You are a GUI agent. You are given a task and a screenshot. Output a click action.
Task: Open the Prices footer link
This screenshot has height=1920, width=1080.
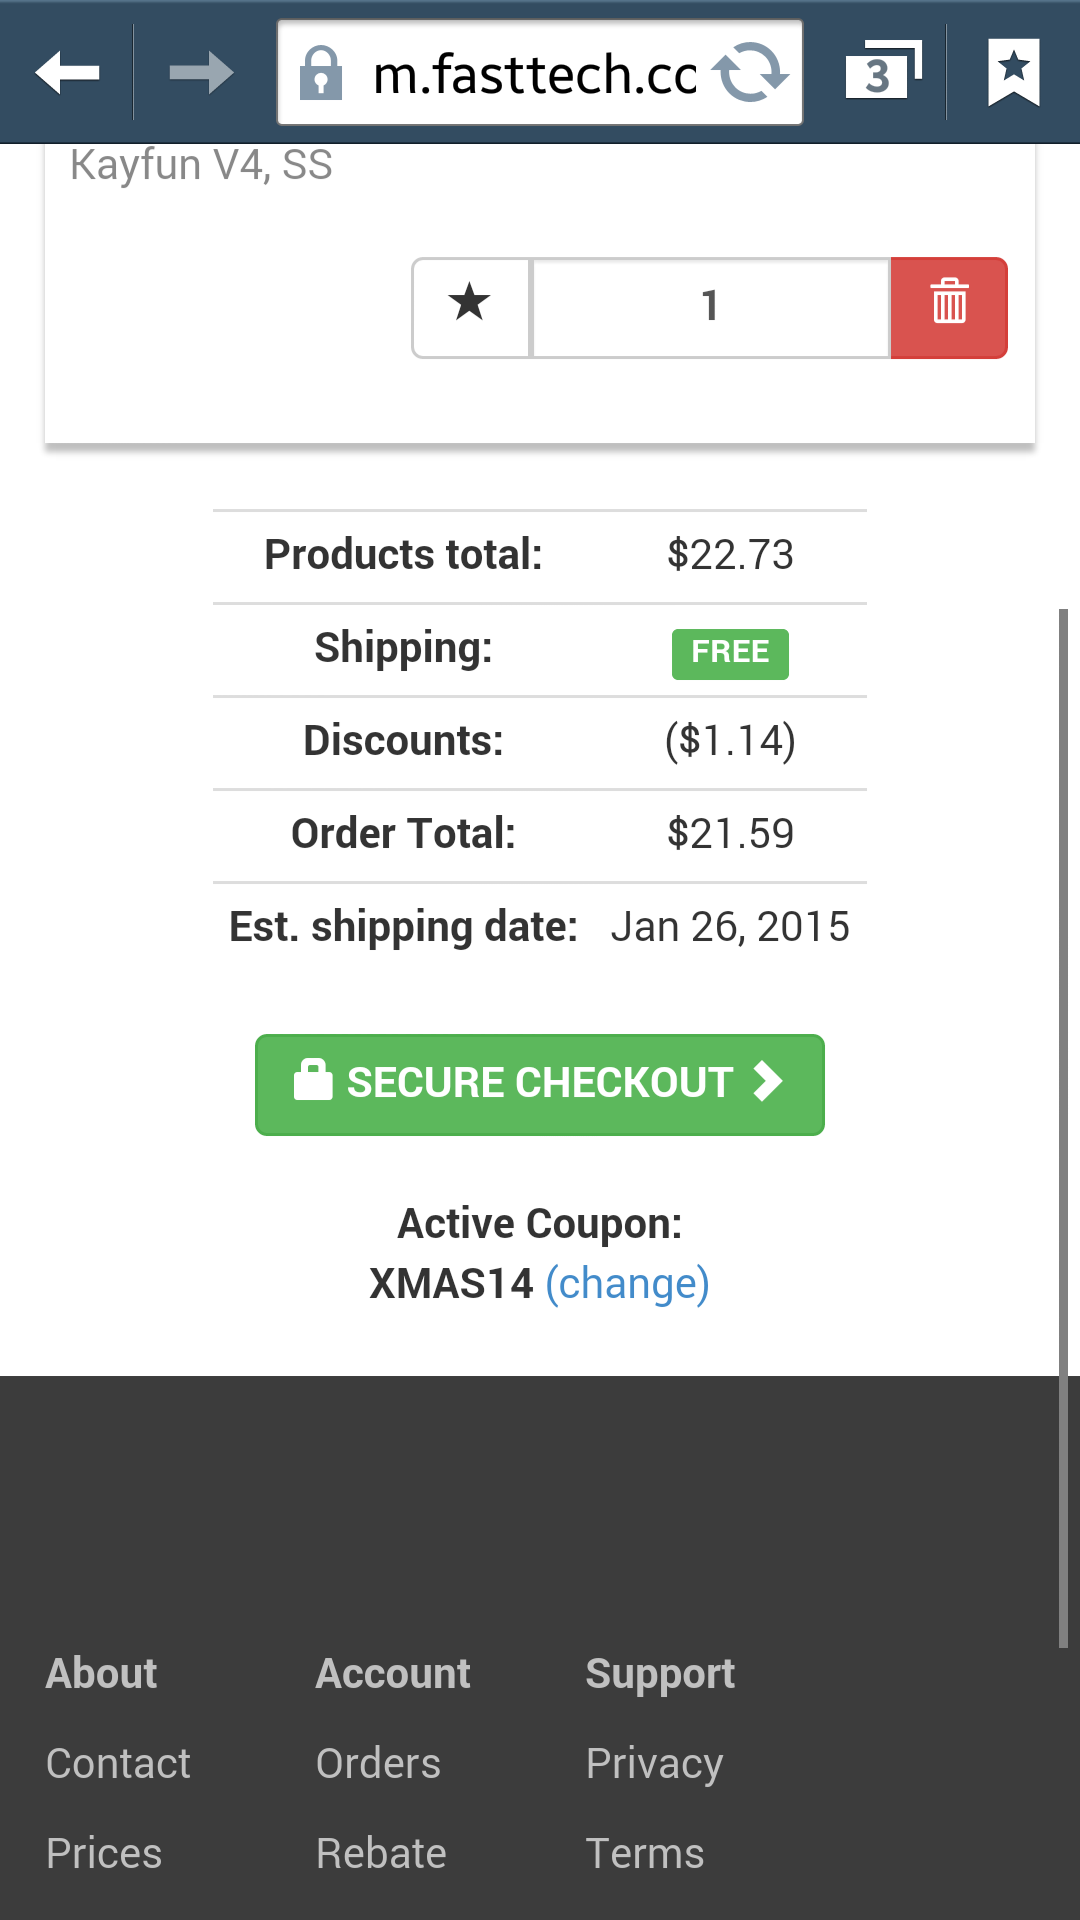pos(104,1853)
